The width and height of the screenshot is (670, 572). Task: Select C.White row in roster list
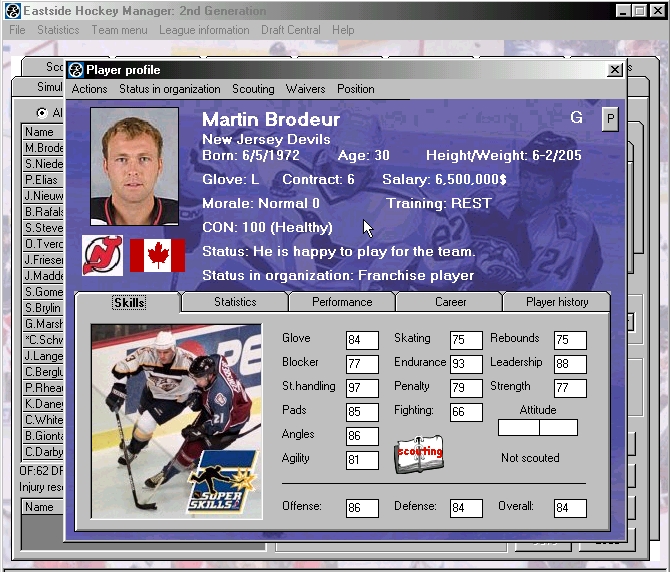(x=43, y=420)
